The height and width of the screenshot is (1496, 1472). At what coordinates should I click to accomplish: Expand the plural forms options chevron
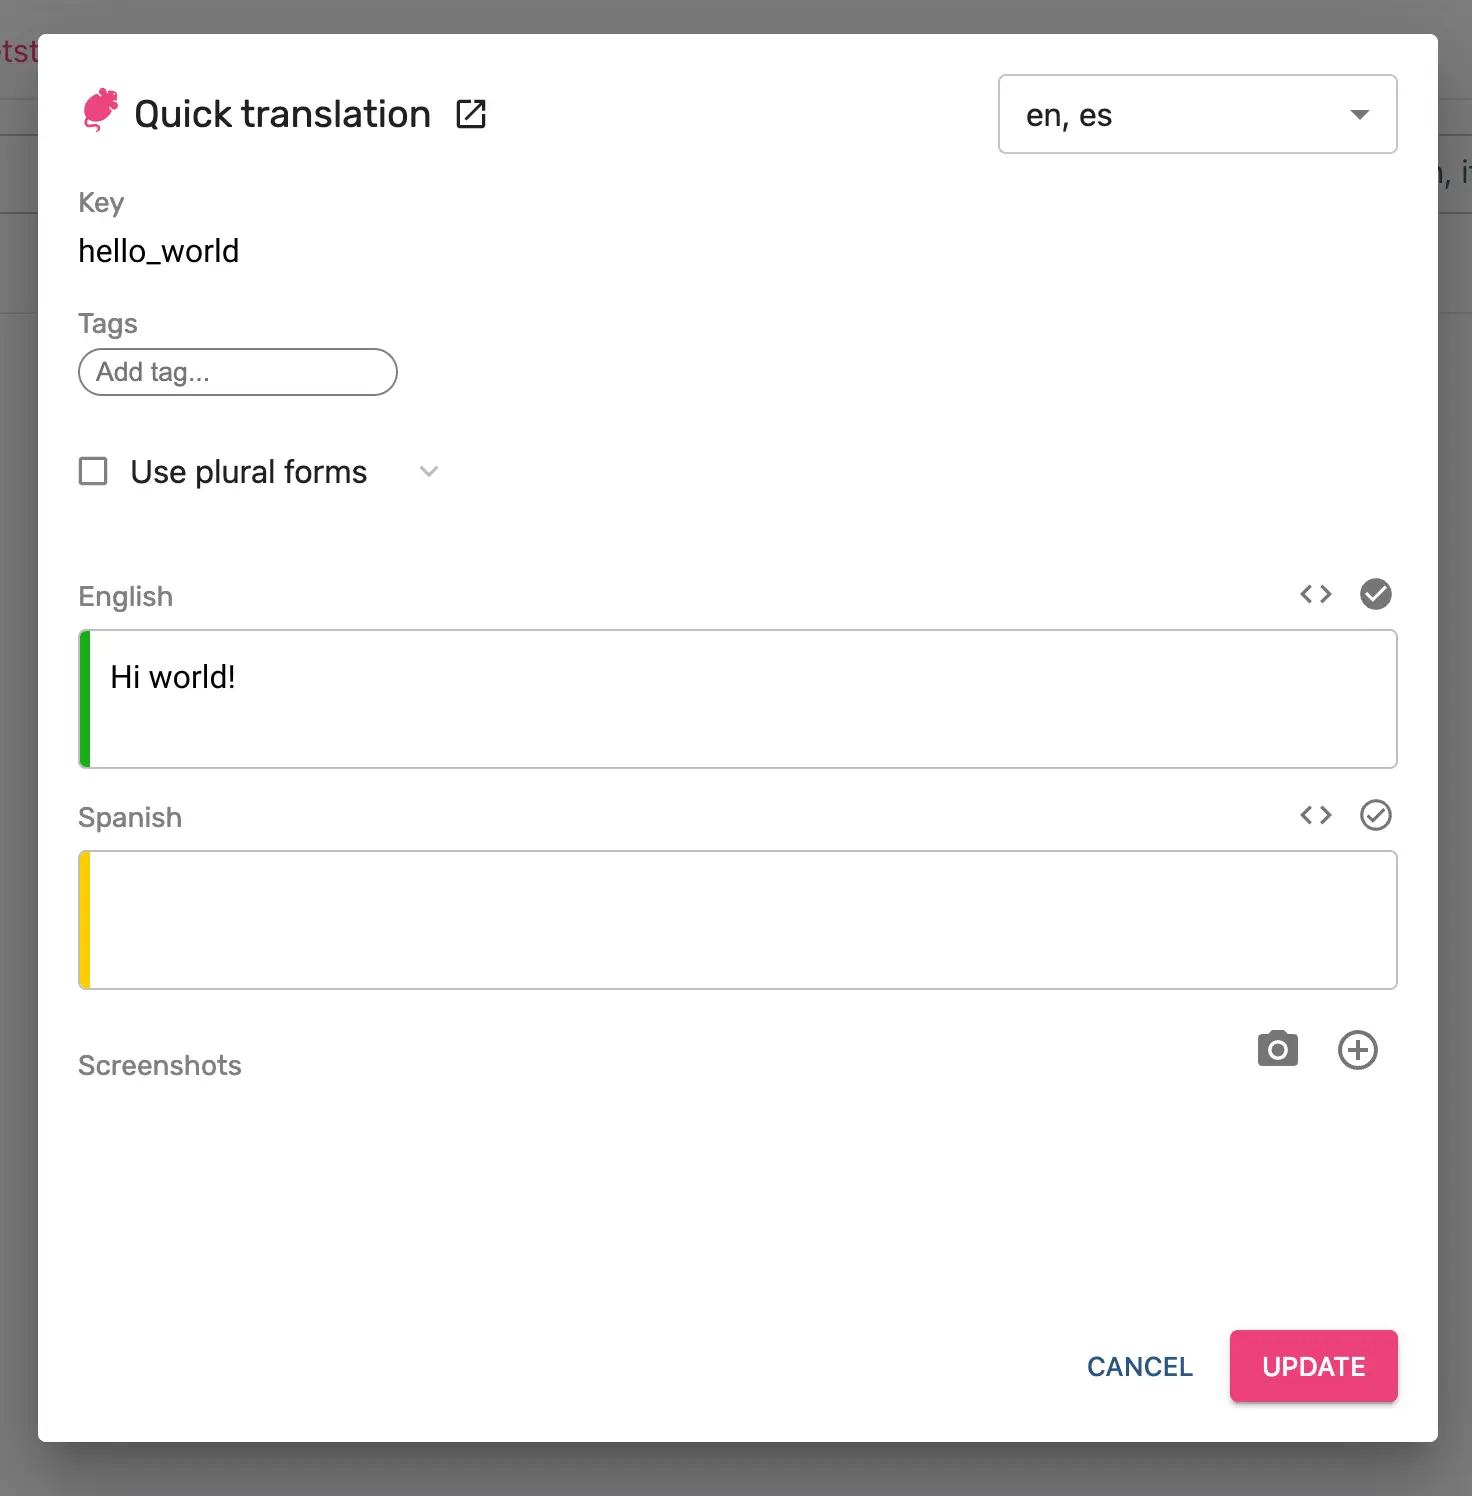(429, 471)
